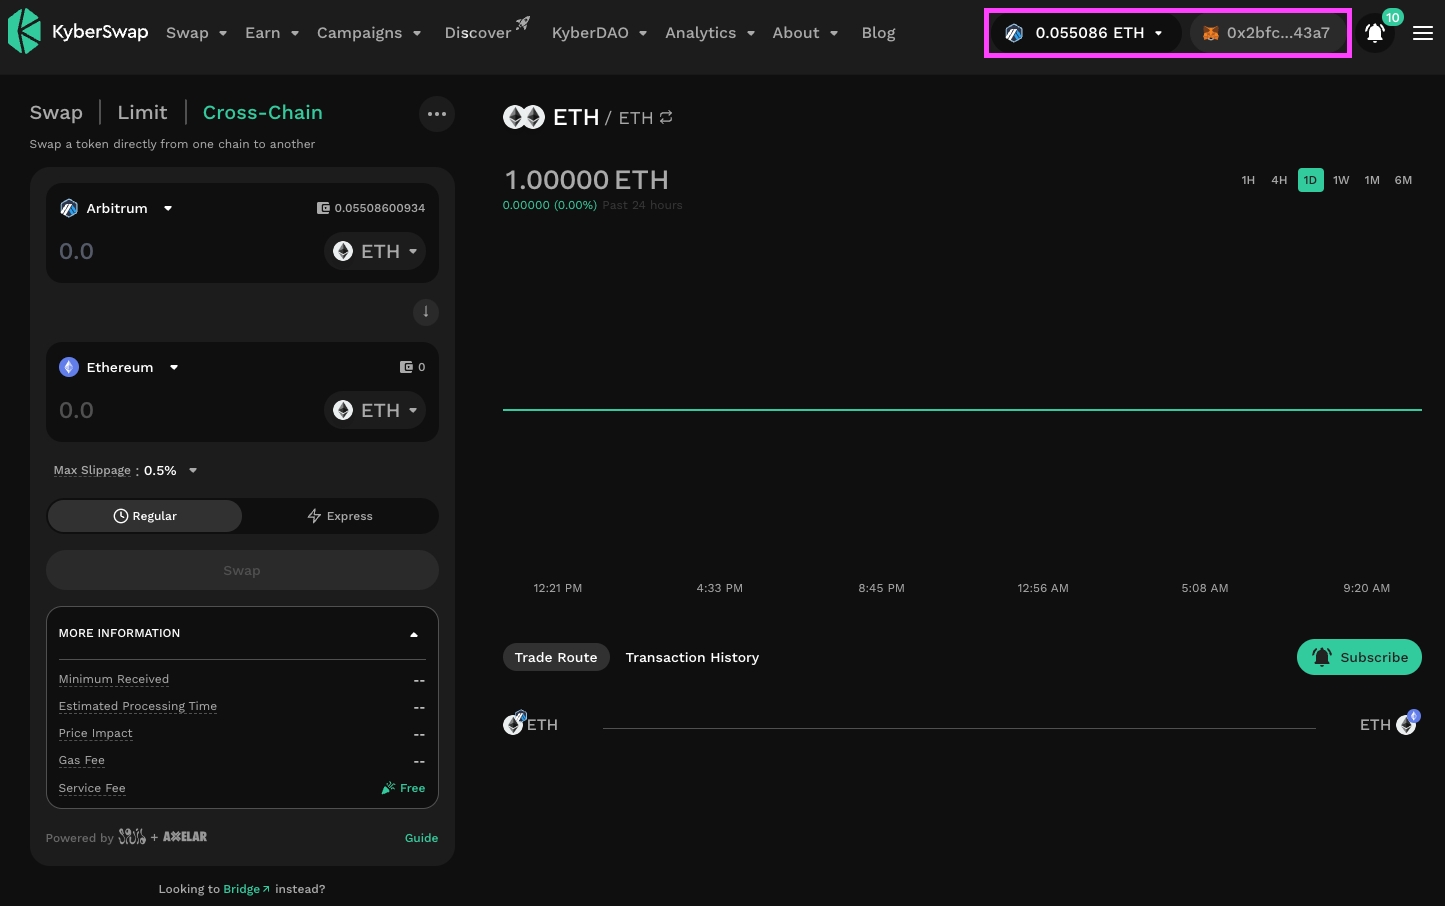Switch to Express mode
The width and height of the screenshot is (1445, 906).
click(339, 516)
